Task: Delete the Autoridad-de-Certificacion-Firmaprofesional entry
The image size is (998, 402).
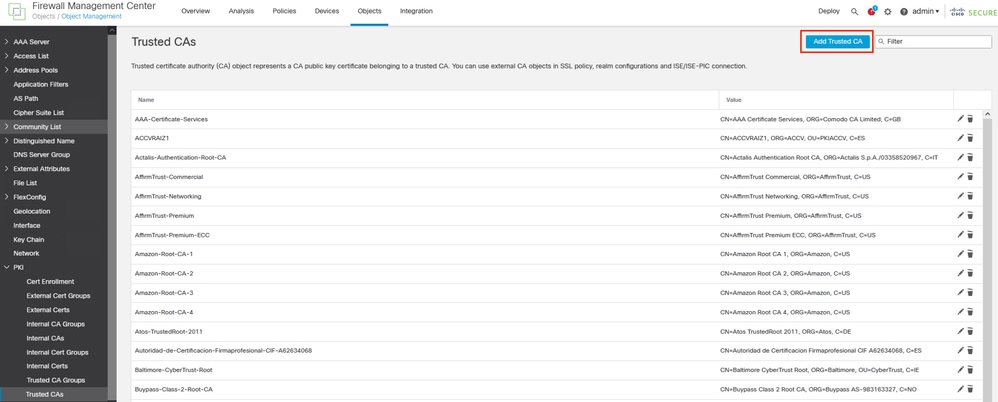Action: (970, 350)
